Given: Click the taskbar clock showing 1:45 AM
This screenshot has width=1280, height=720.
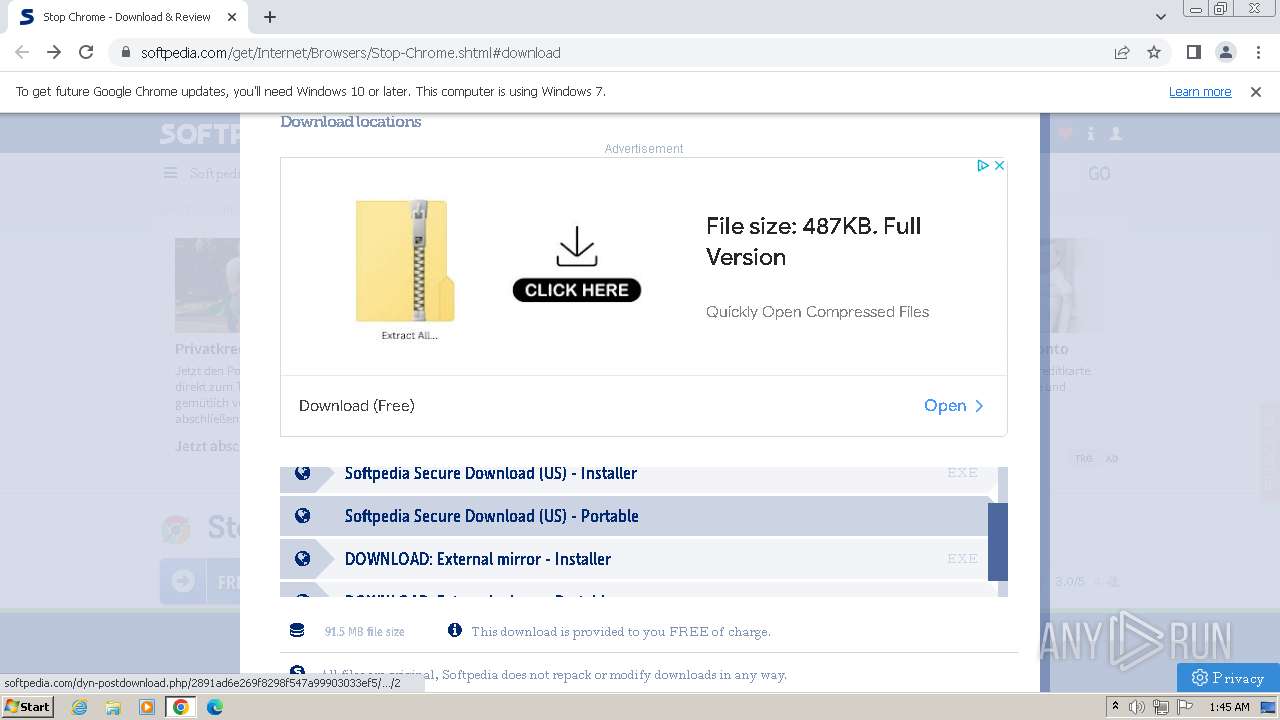Looking at the screenshot, I should click(x=1229, y=707).
